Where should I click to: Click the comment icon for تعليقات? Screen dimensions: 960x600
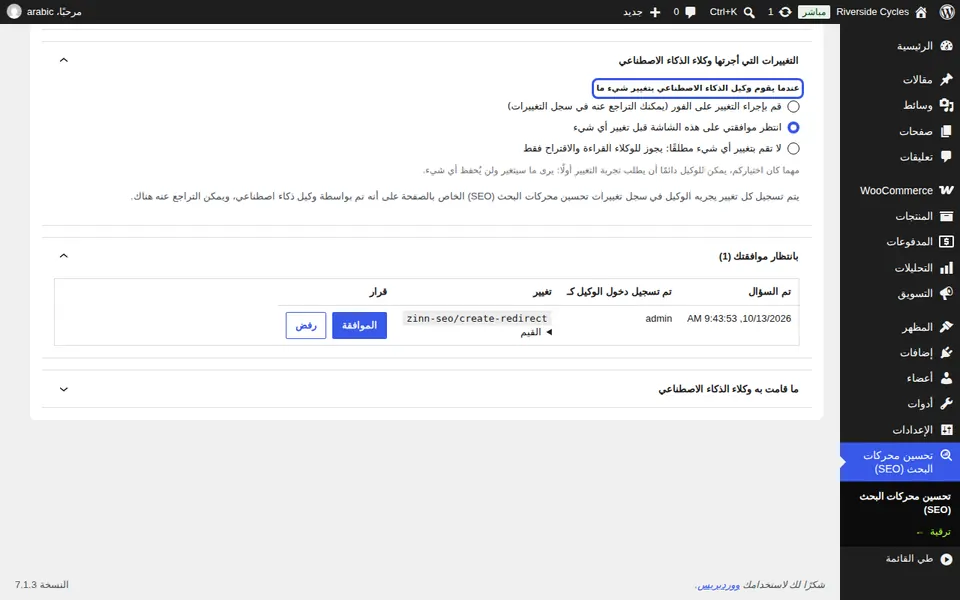pyautogui.click(x=947, y=157)
